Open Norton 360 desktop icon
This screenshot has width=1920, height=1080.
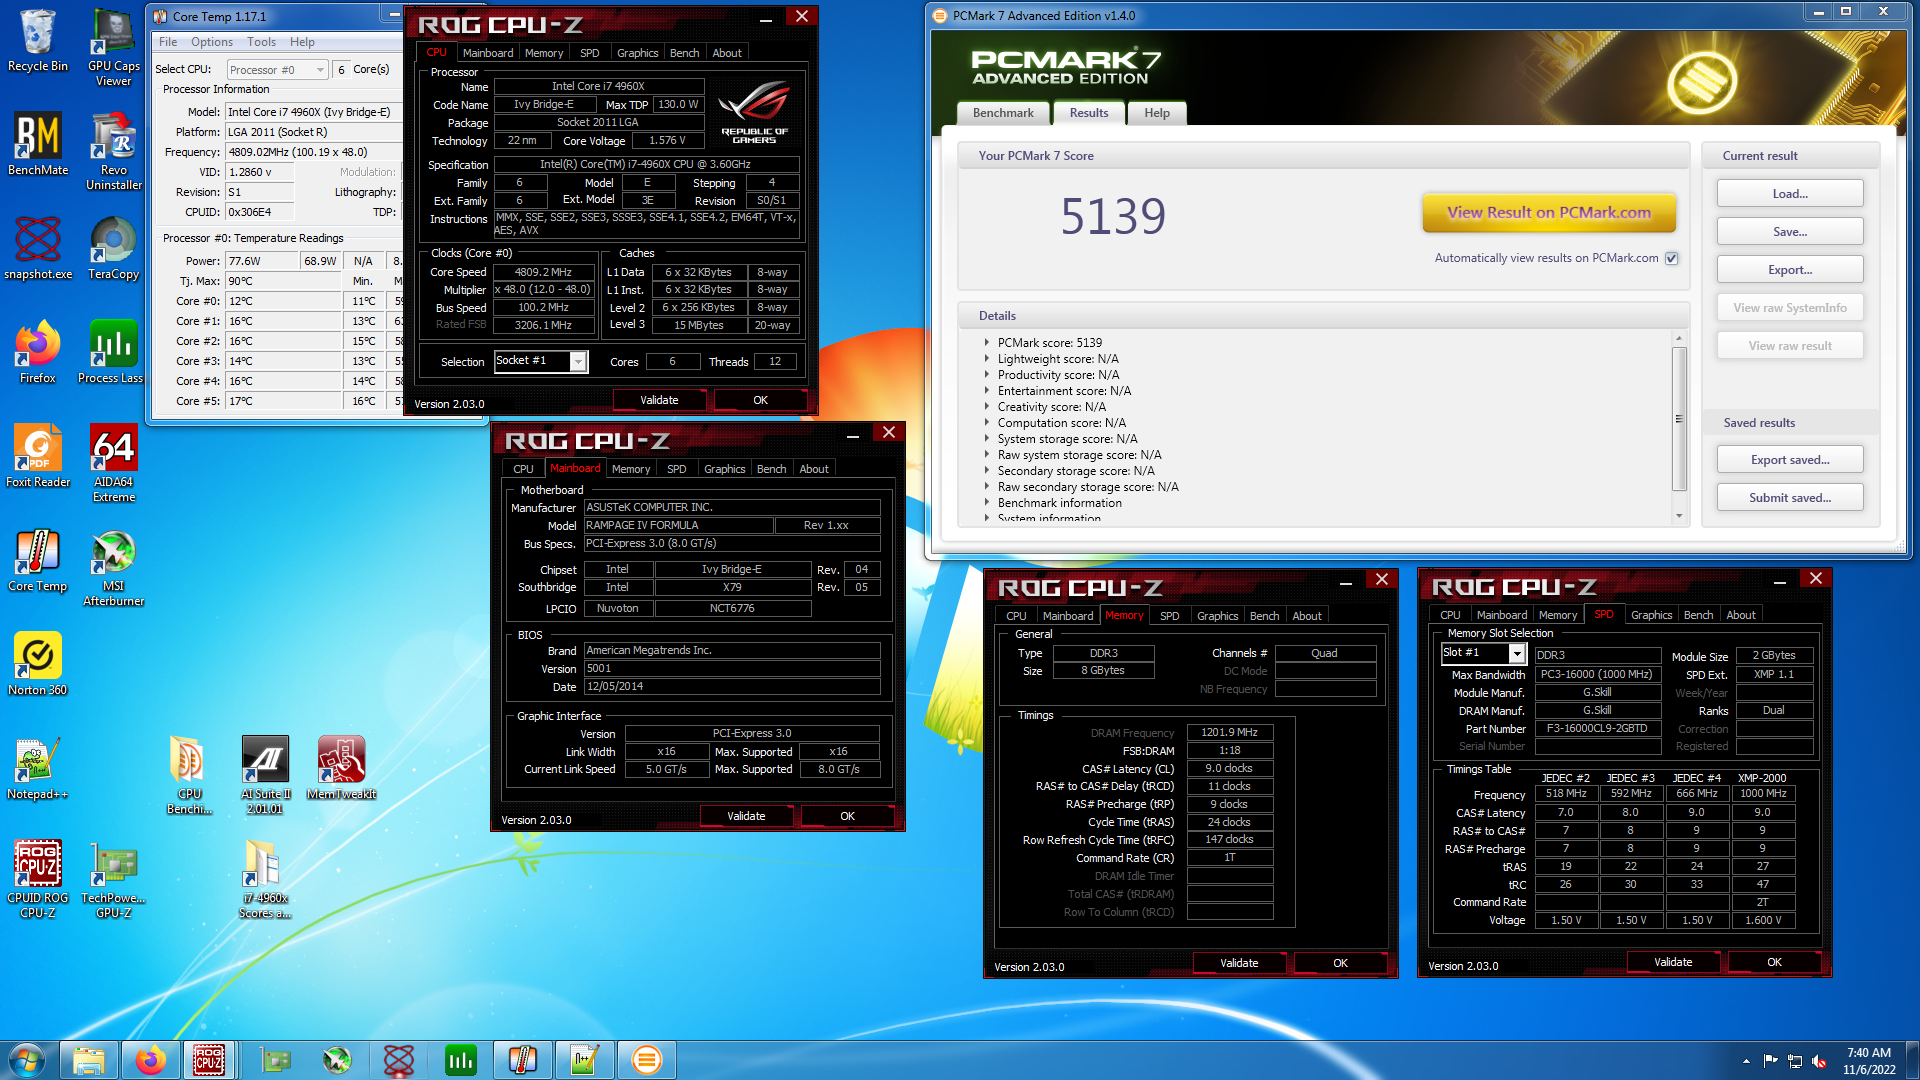click(38, 664)
